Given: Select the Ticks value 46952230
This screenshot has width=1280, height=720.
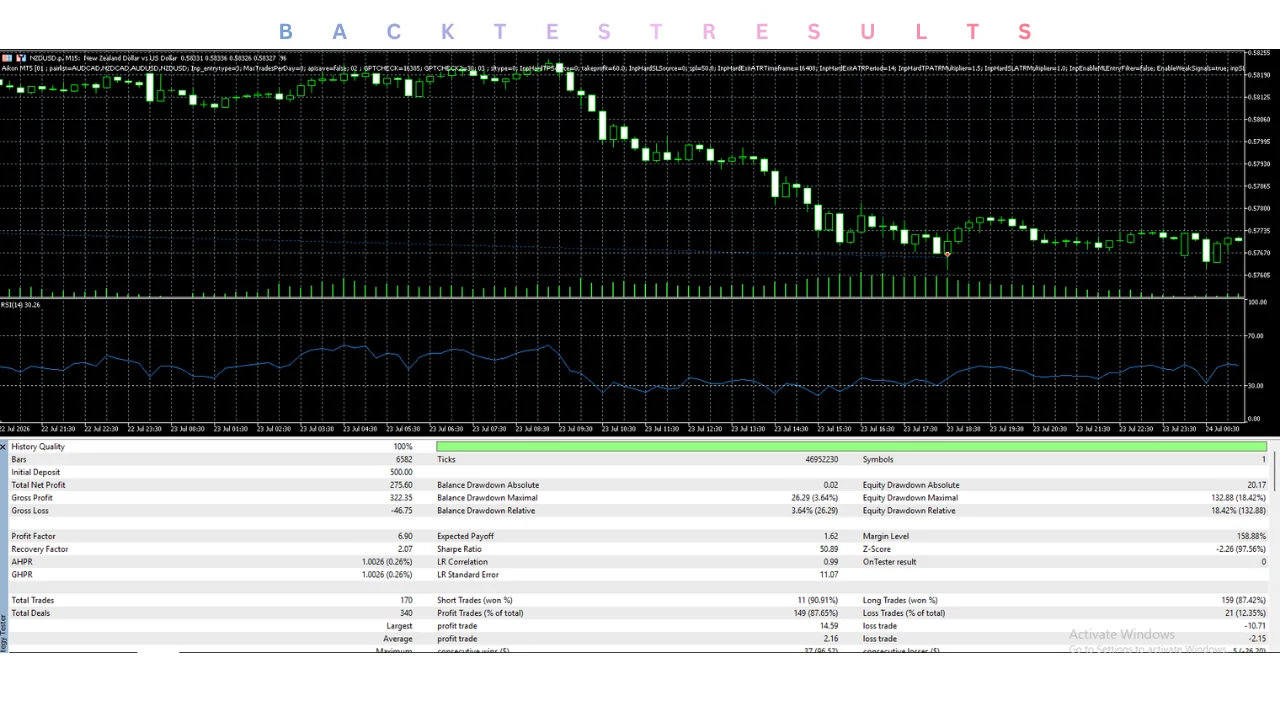Looking at the screenshot, I should pyautogui.click(x=821, y=459).
